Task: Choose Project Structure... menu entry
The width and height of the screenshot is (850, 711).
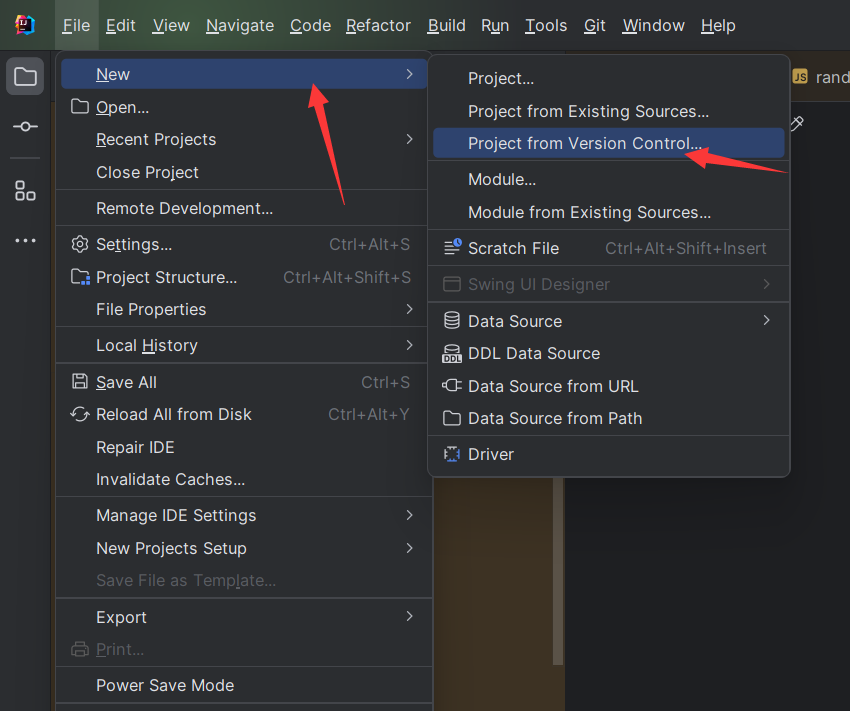Action: [244, 277]
